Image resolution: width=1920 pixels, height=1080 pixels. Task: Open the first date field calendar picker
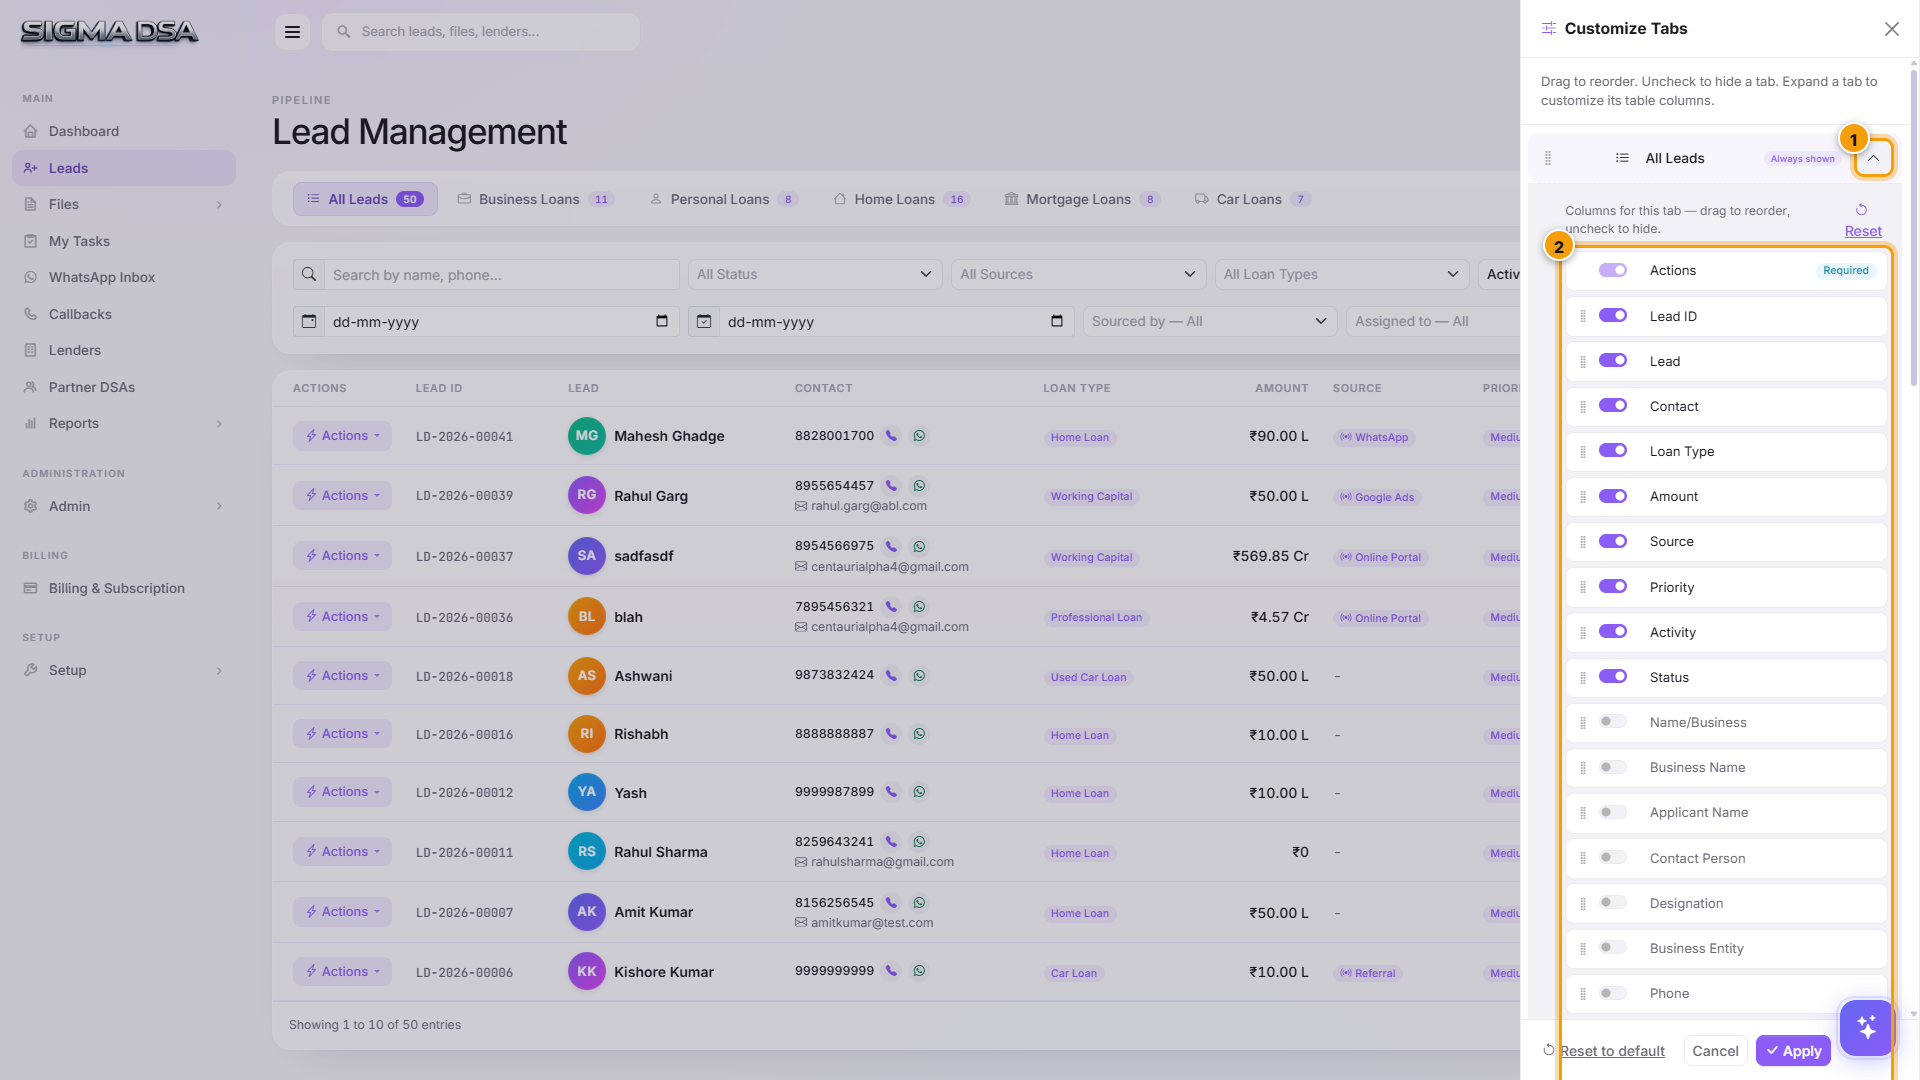[x=661, y=321]
